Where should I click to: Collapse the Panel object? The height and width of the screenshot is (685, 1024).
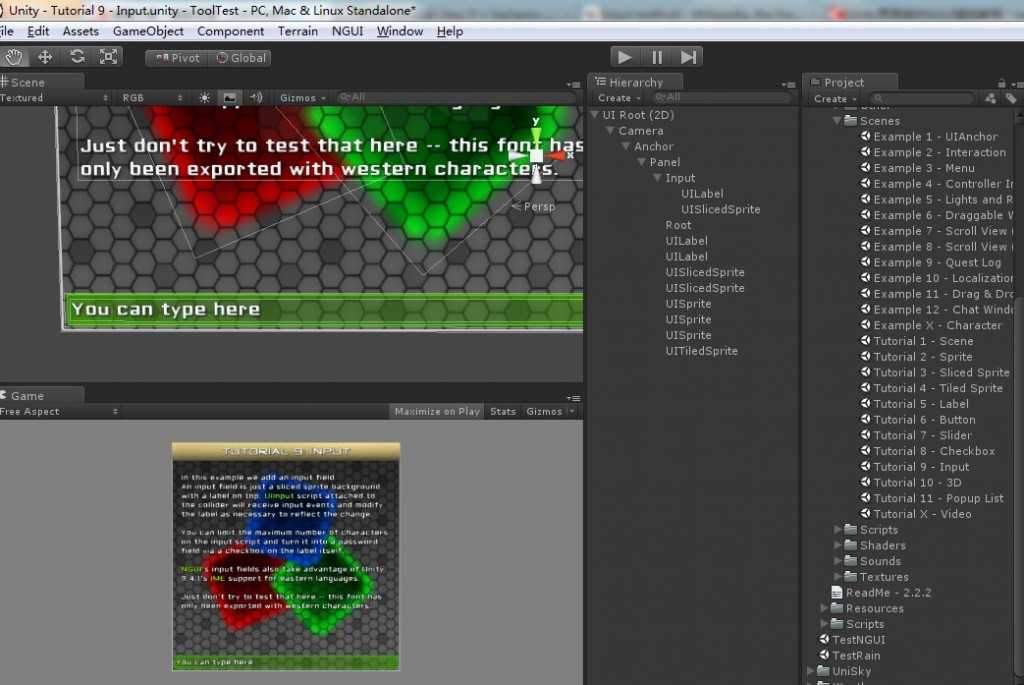pyautogui.click(x=642, y=162)
